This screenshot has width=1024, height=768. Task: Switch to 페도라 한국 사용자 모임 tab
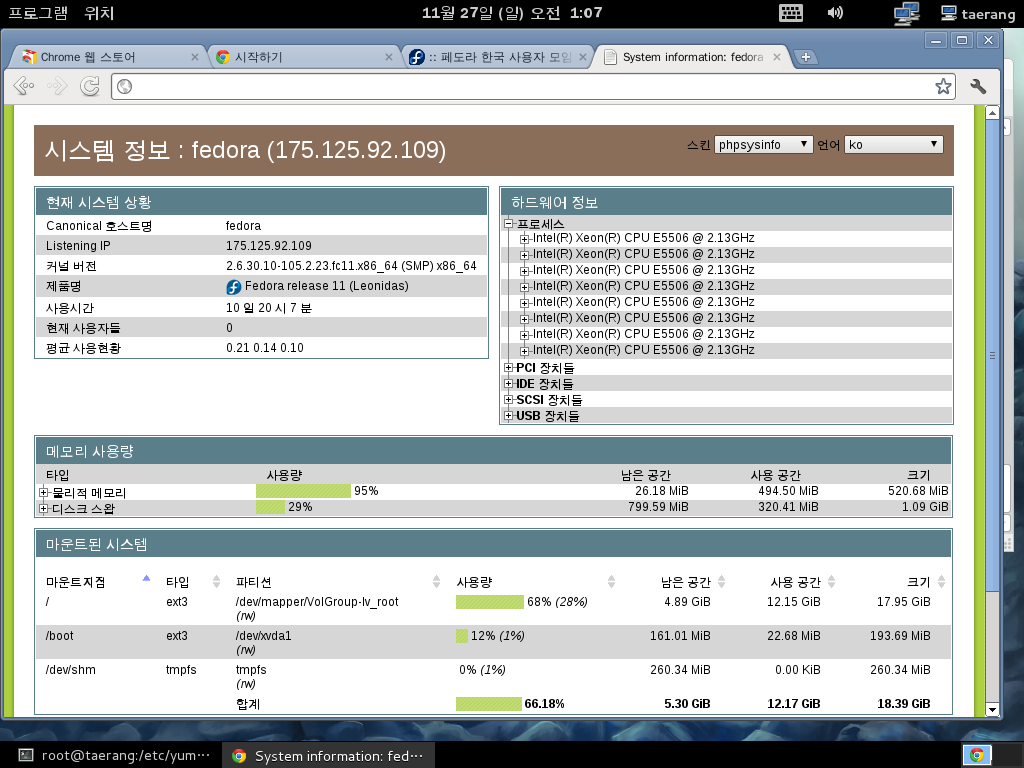(x=496, y=57)
